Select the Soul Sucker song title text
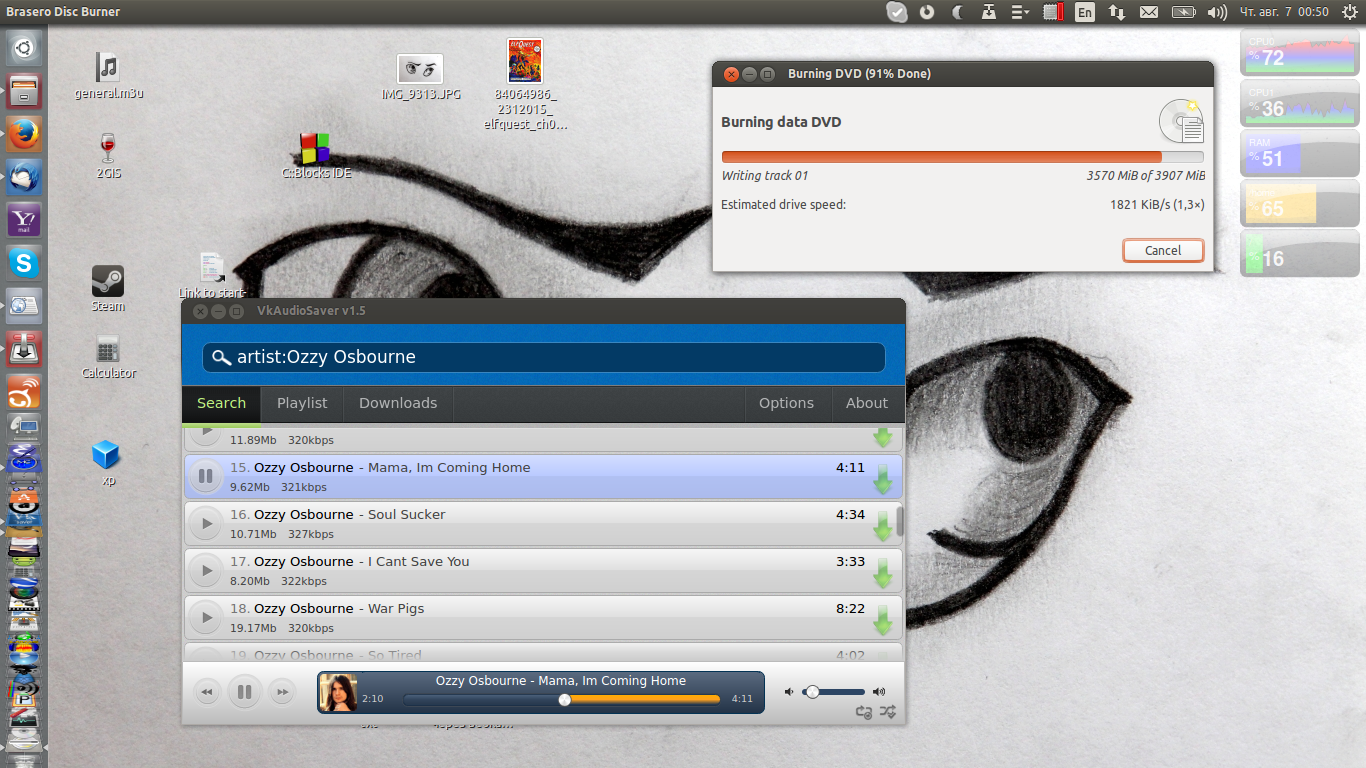This screenshot has height=768, width=1366. pyautogui.click(x=406, y=514)
